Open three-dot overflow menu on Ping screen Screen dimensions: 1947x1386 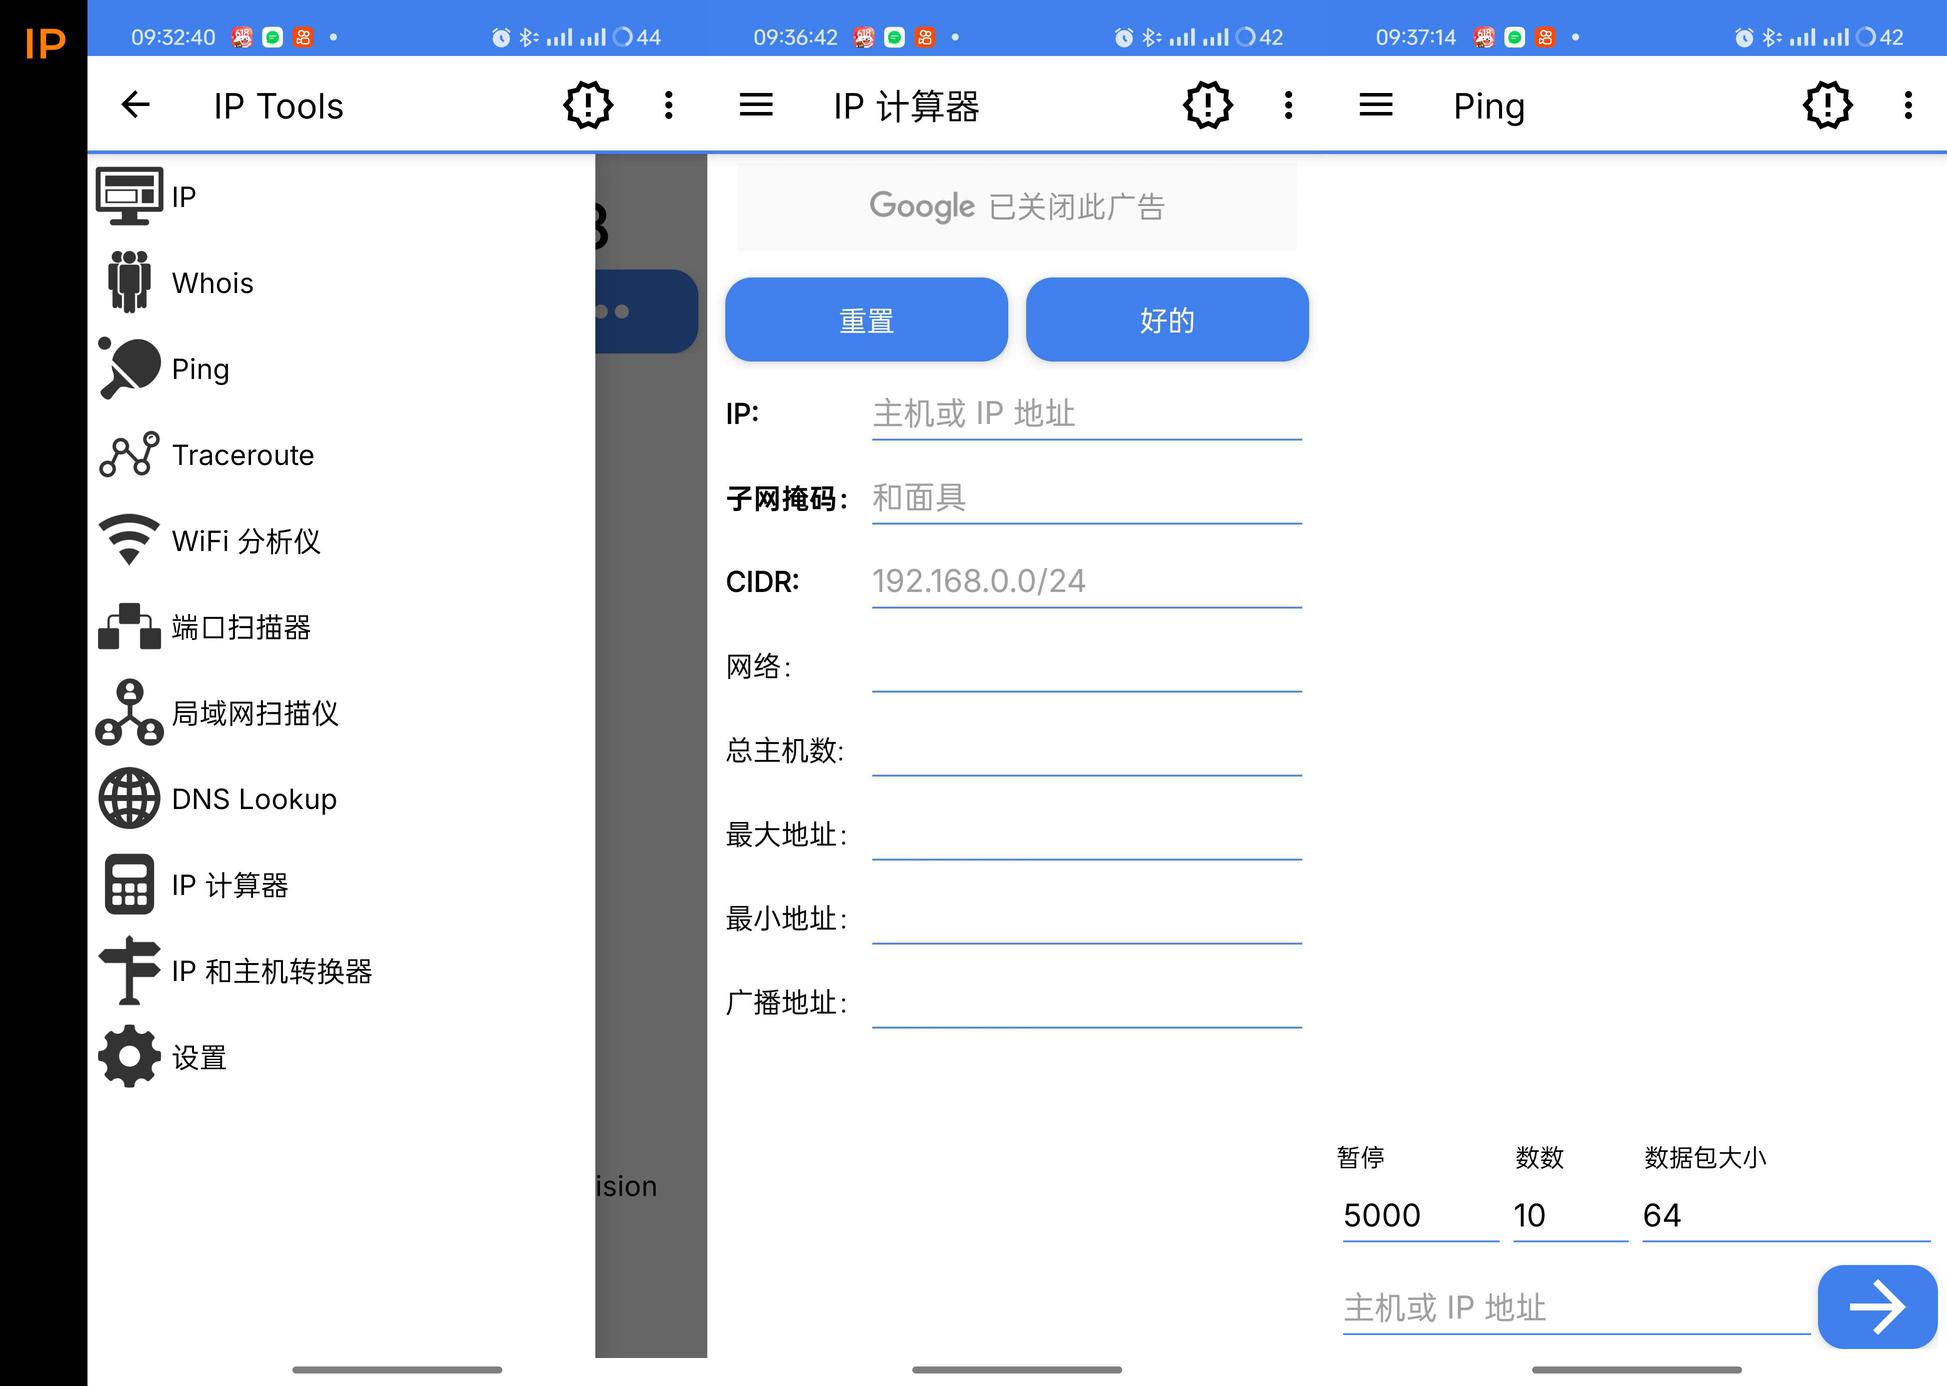[x=1908, y=105]
